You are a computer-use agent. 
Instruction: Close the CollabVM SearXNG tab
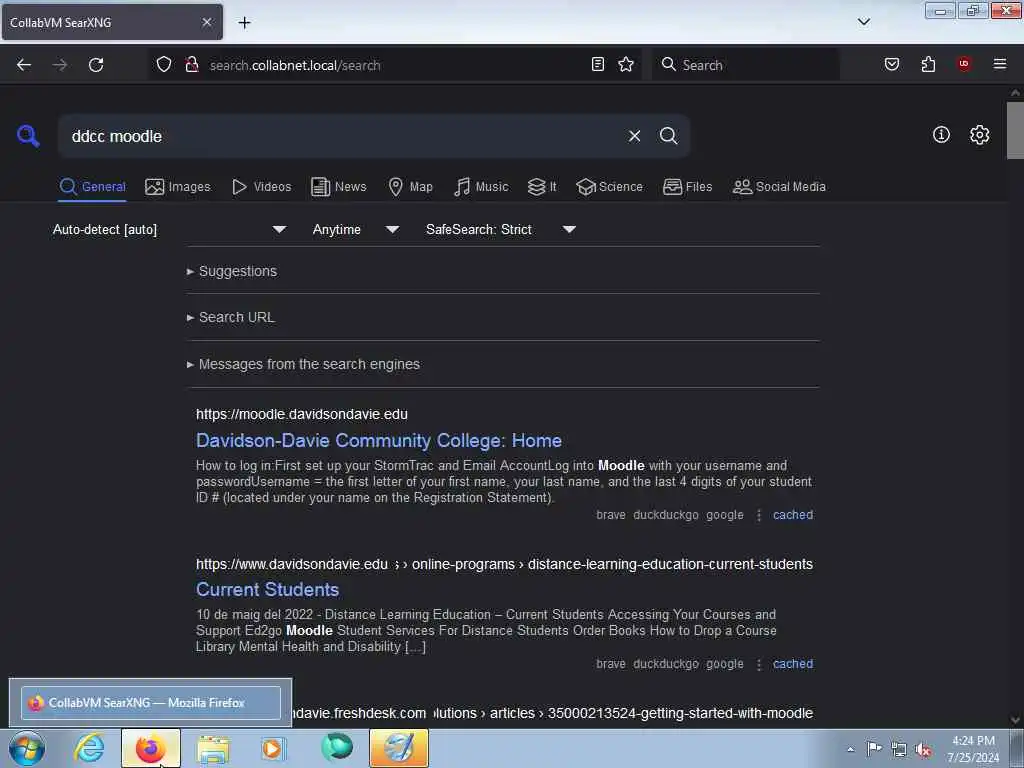207,22
